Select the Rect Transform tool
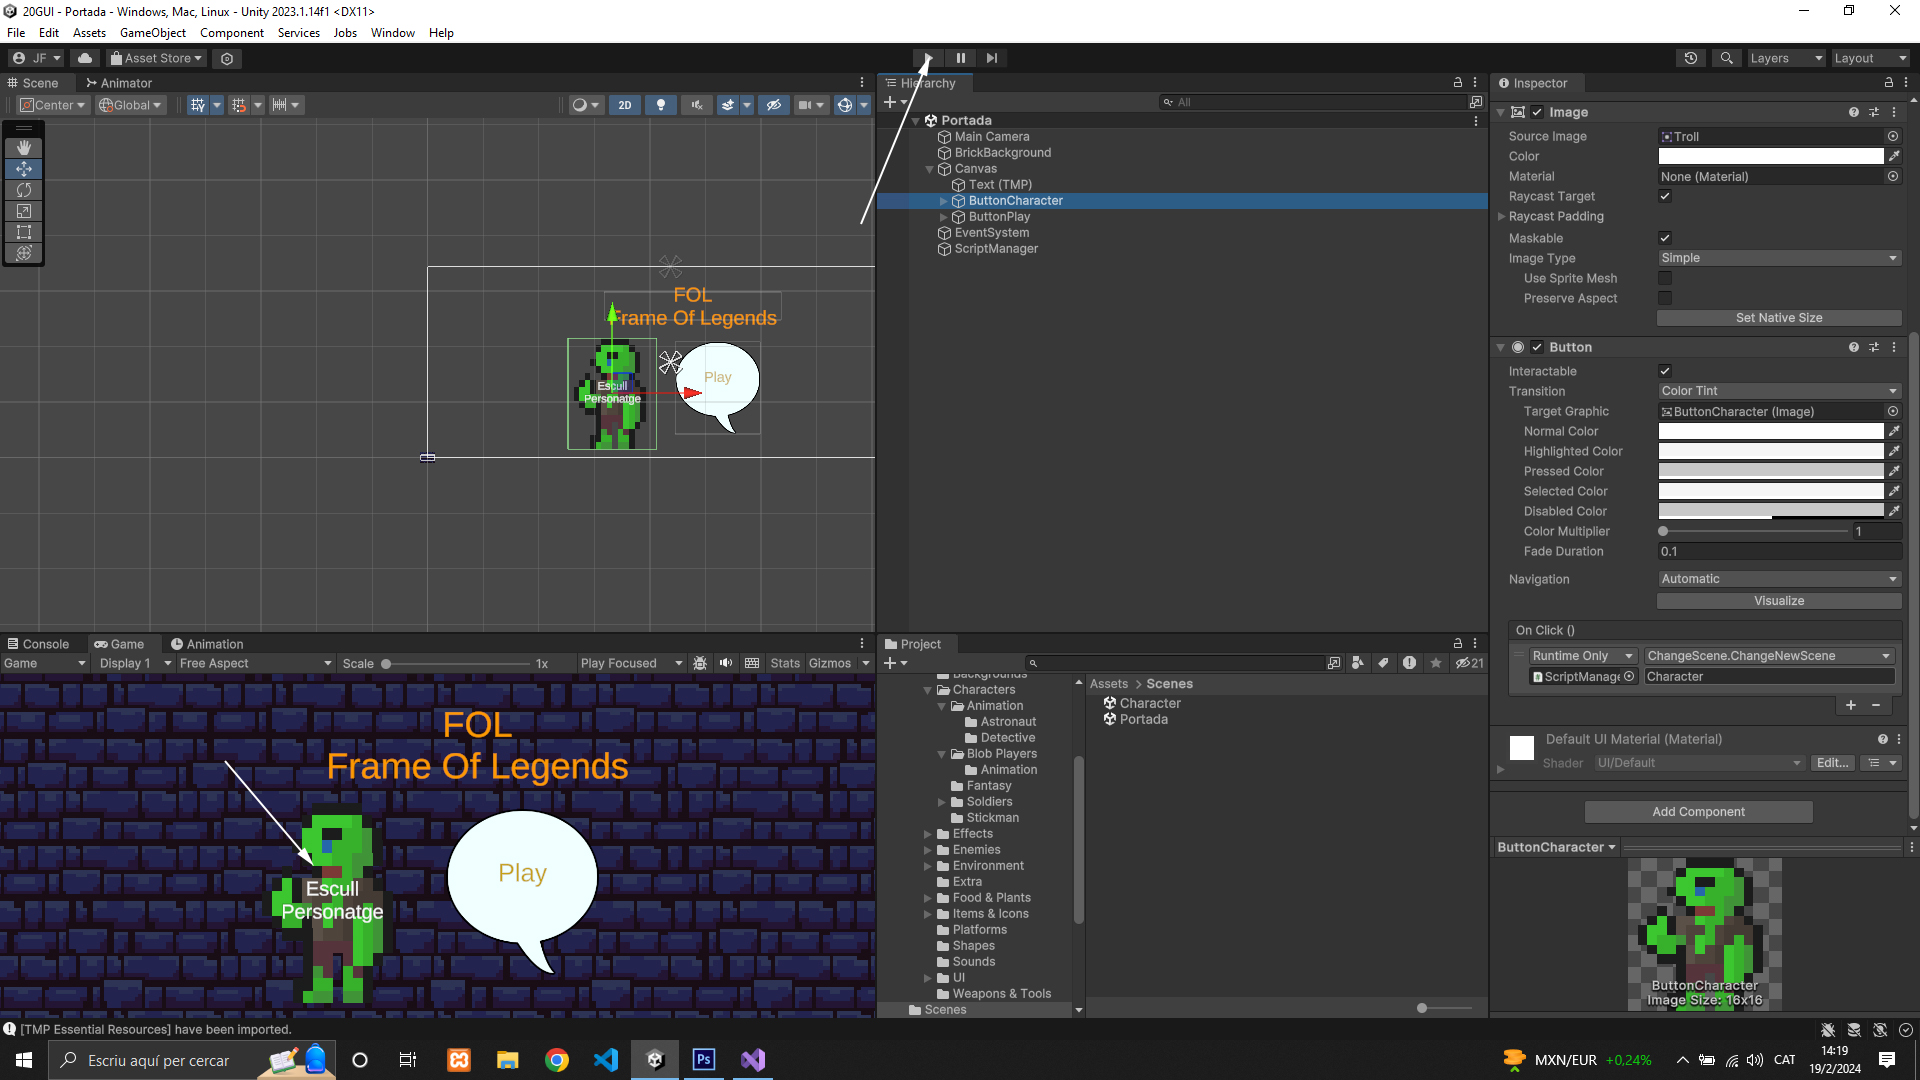 pos(24,232)
